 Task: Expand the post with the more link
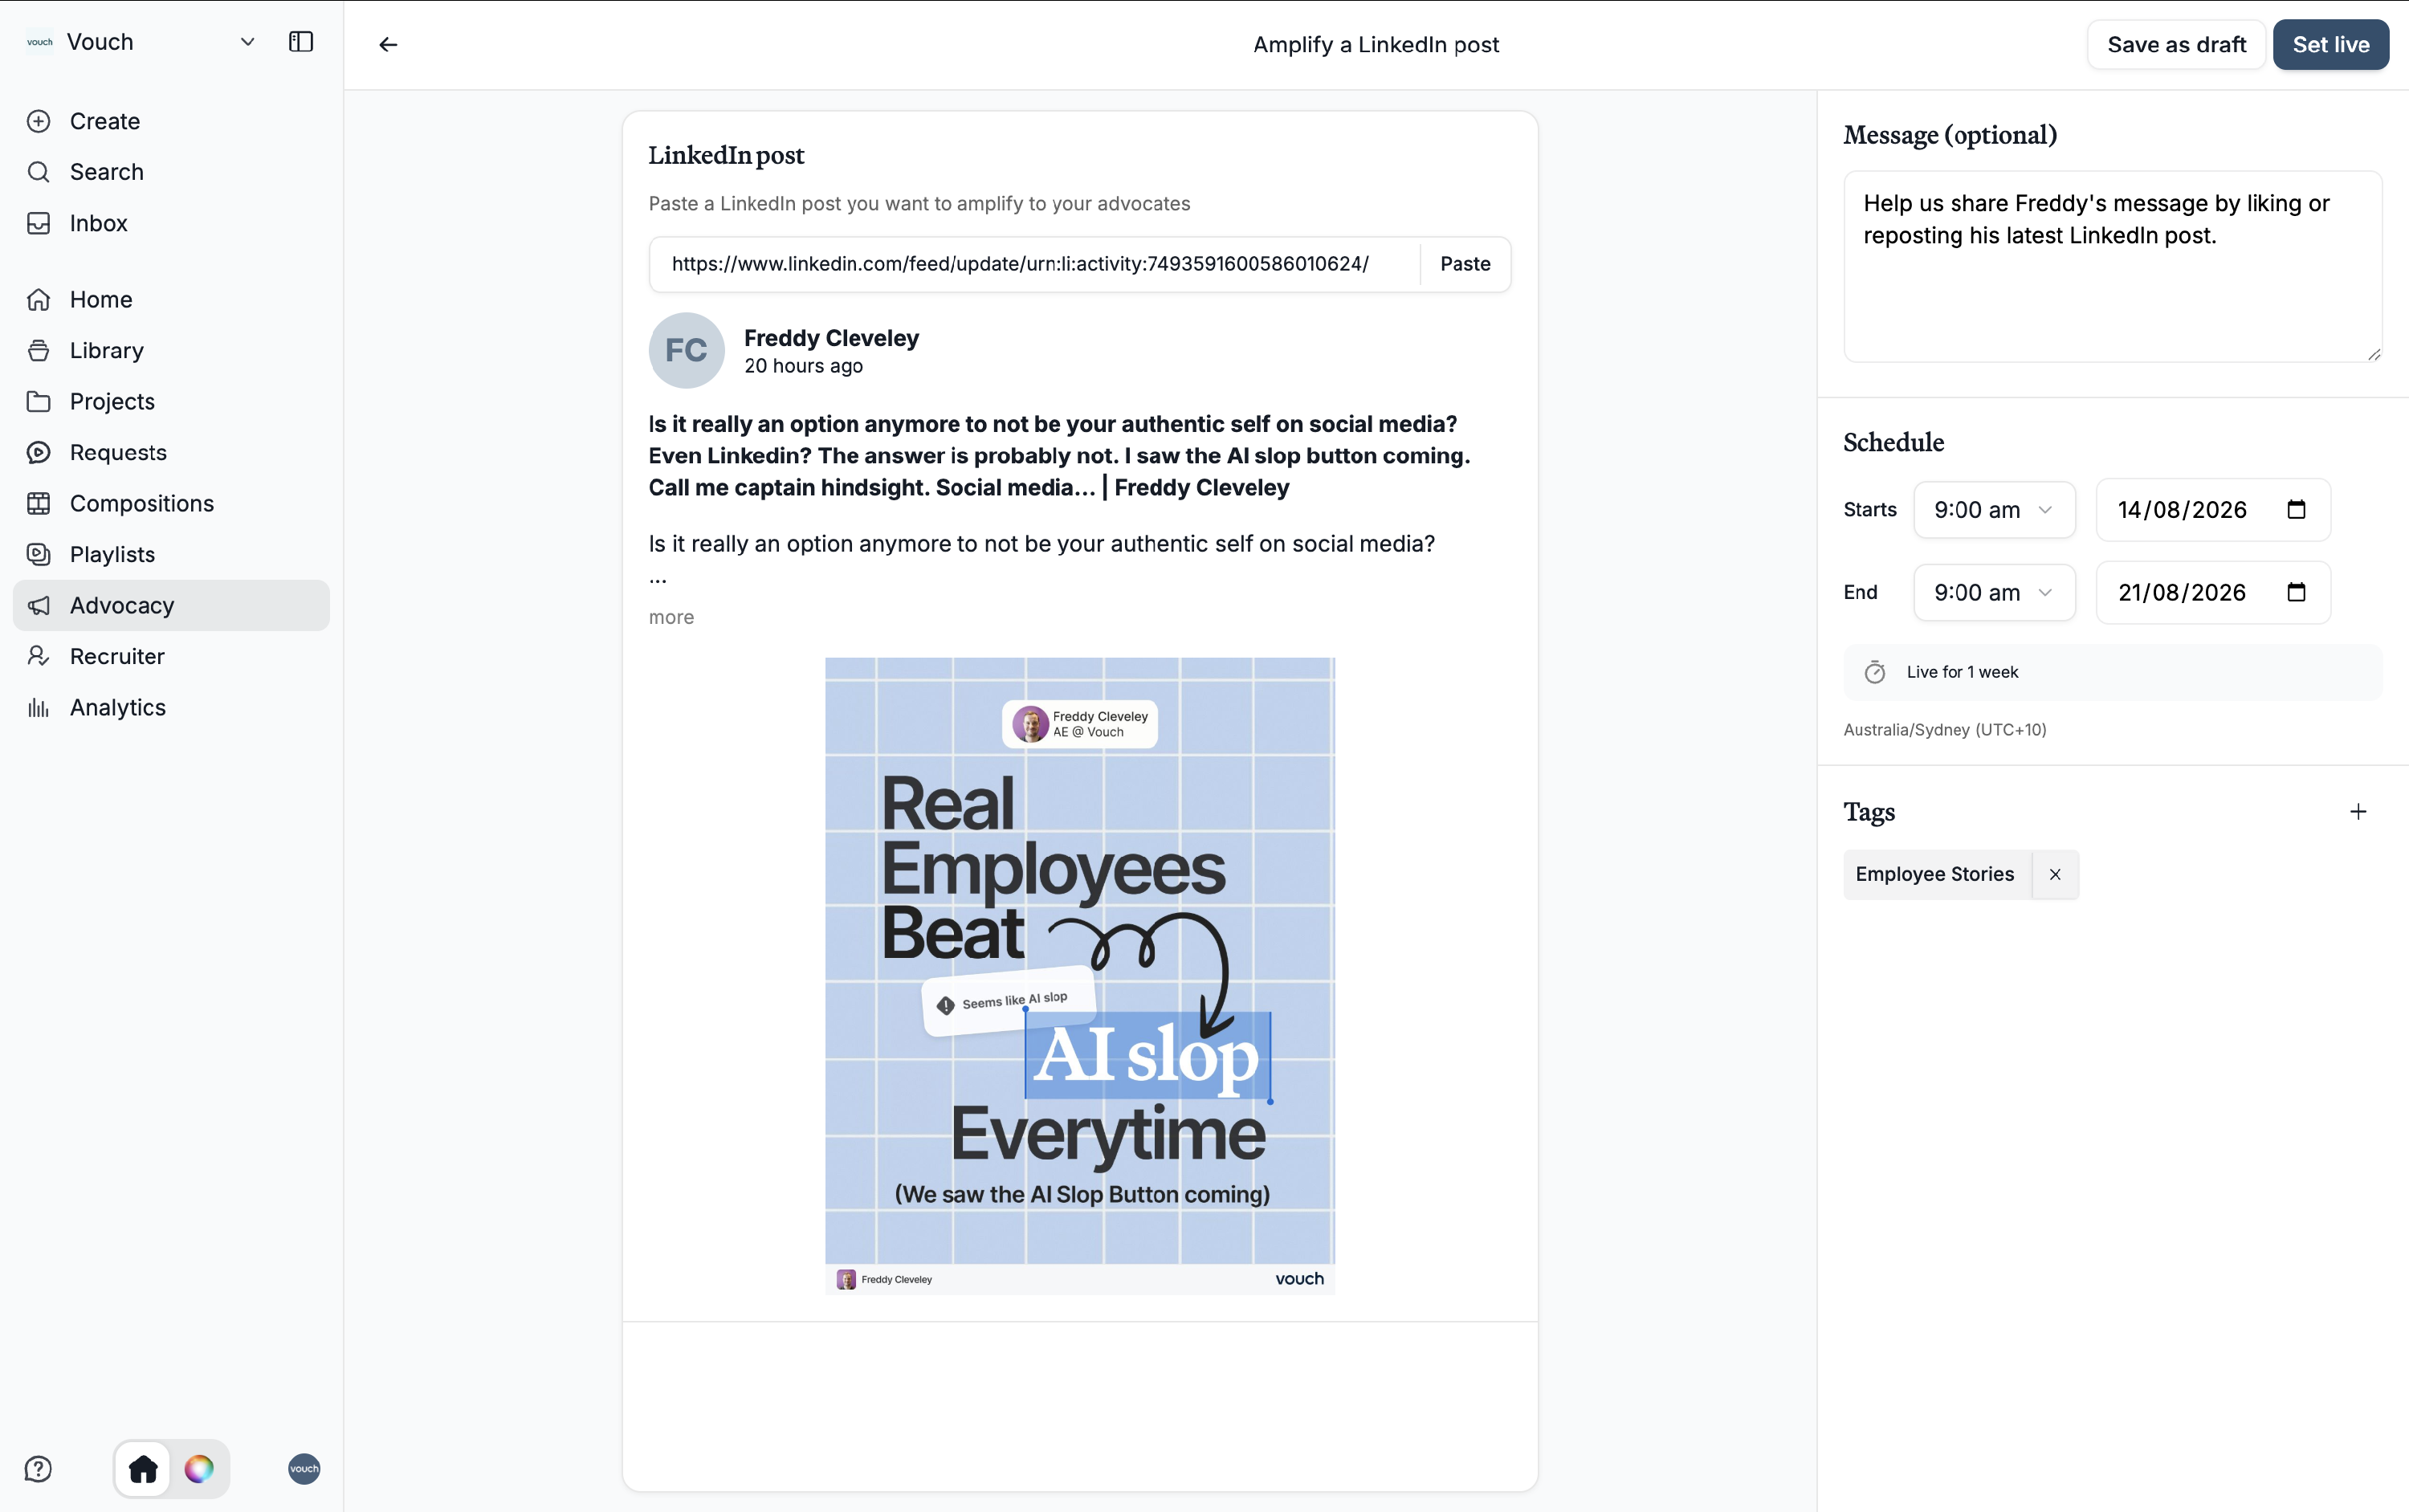pyautogui.click(x=671, y=617)
